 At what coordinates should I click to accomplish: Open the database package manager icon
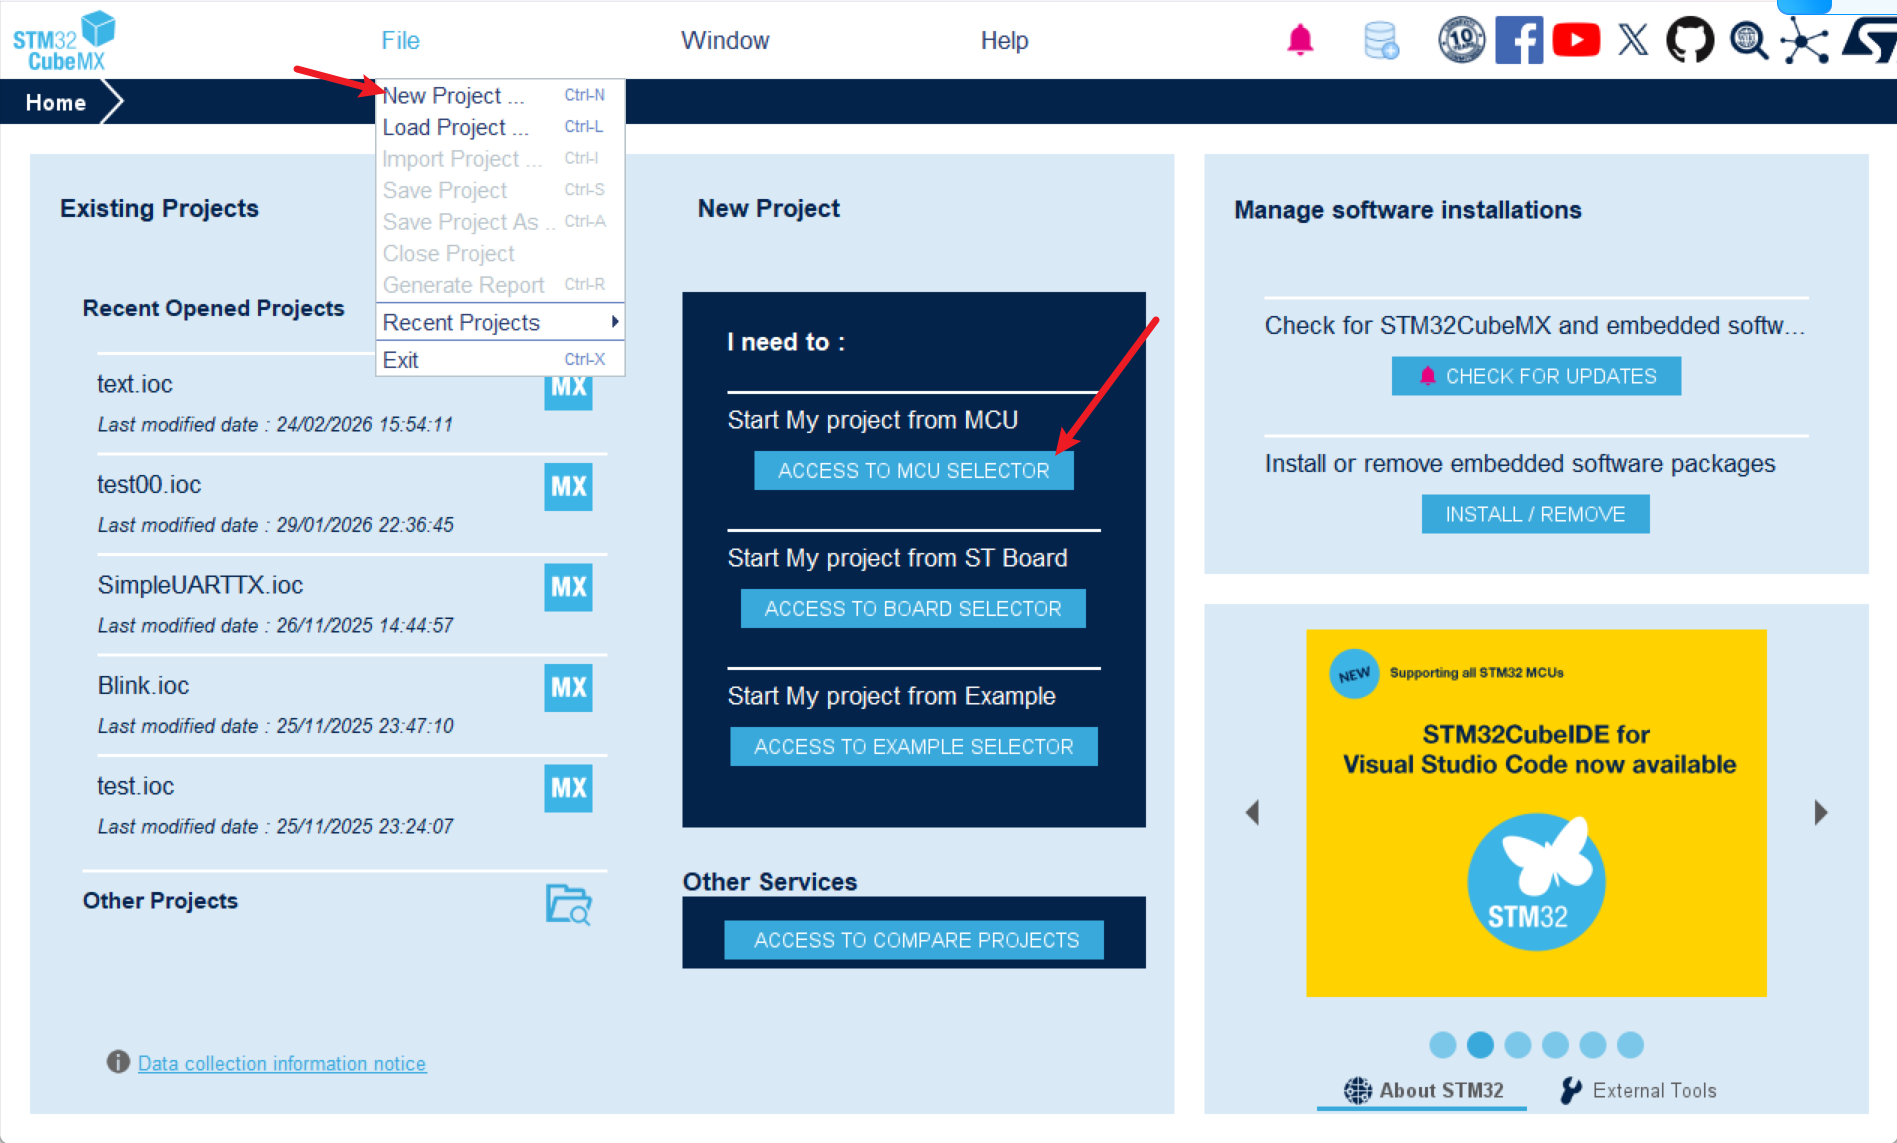pyautogui.click(x=1381, y=40)
